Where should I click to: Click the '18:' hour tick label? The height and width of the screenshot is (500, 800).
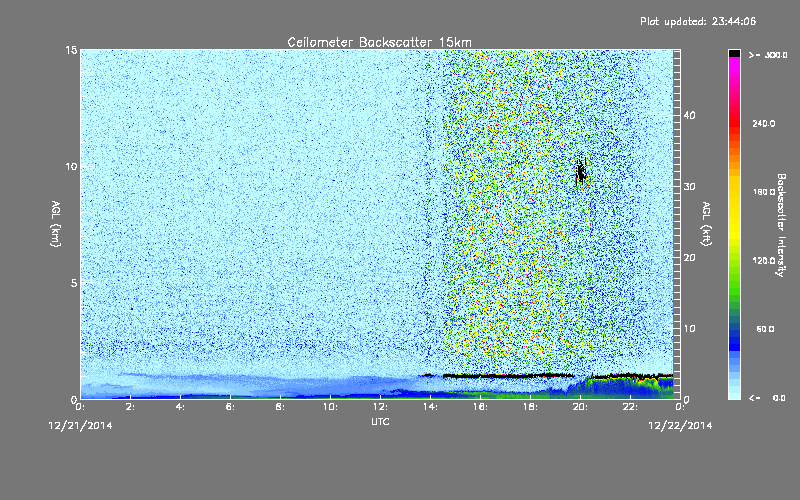point(530,407)
